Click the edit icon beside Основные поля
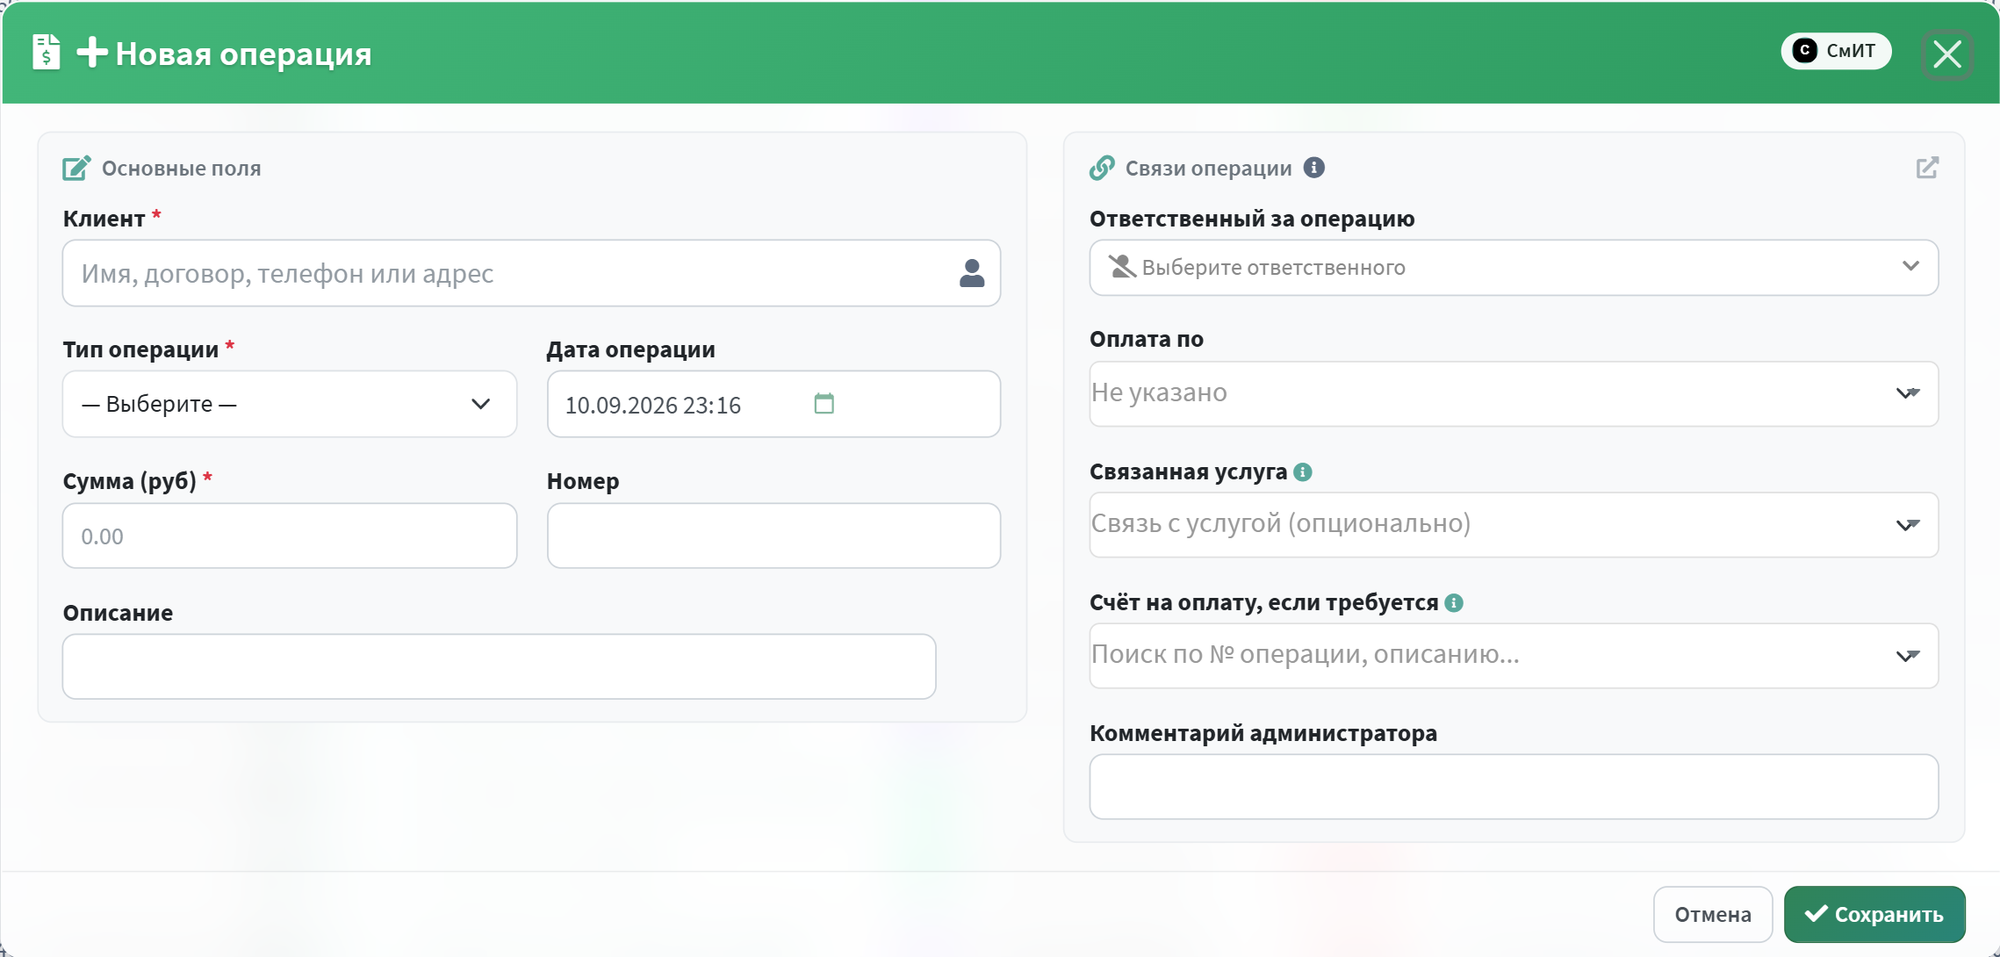Image resolution: width=2000 pixels, height=957 pixels. point(77,168)
